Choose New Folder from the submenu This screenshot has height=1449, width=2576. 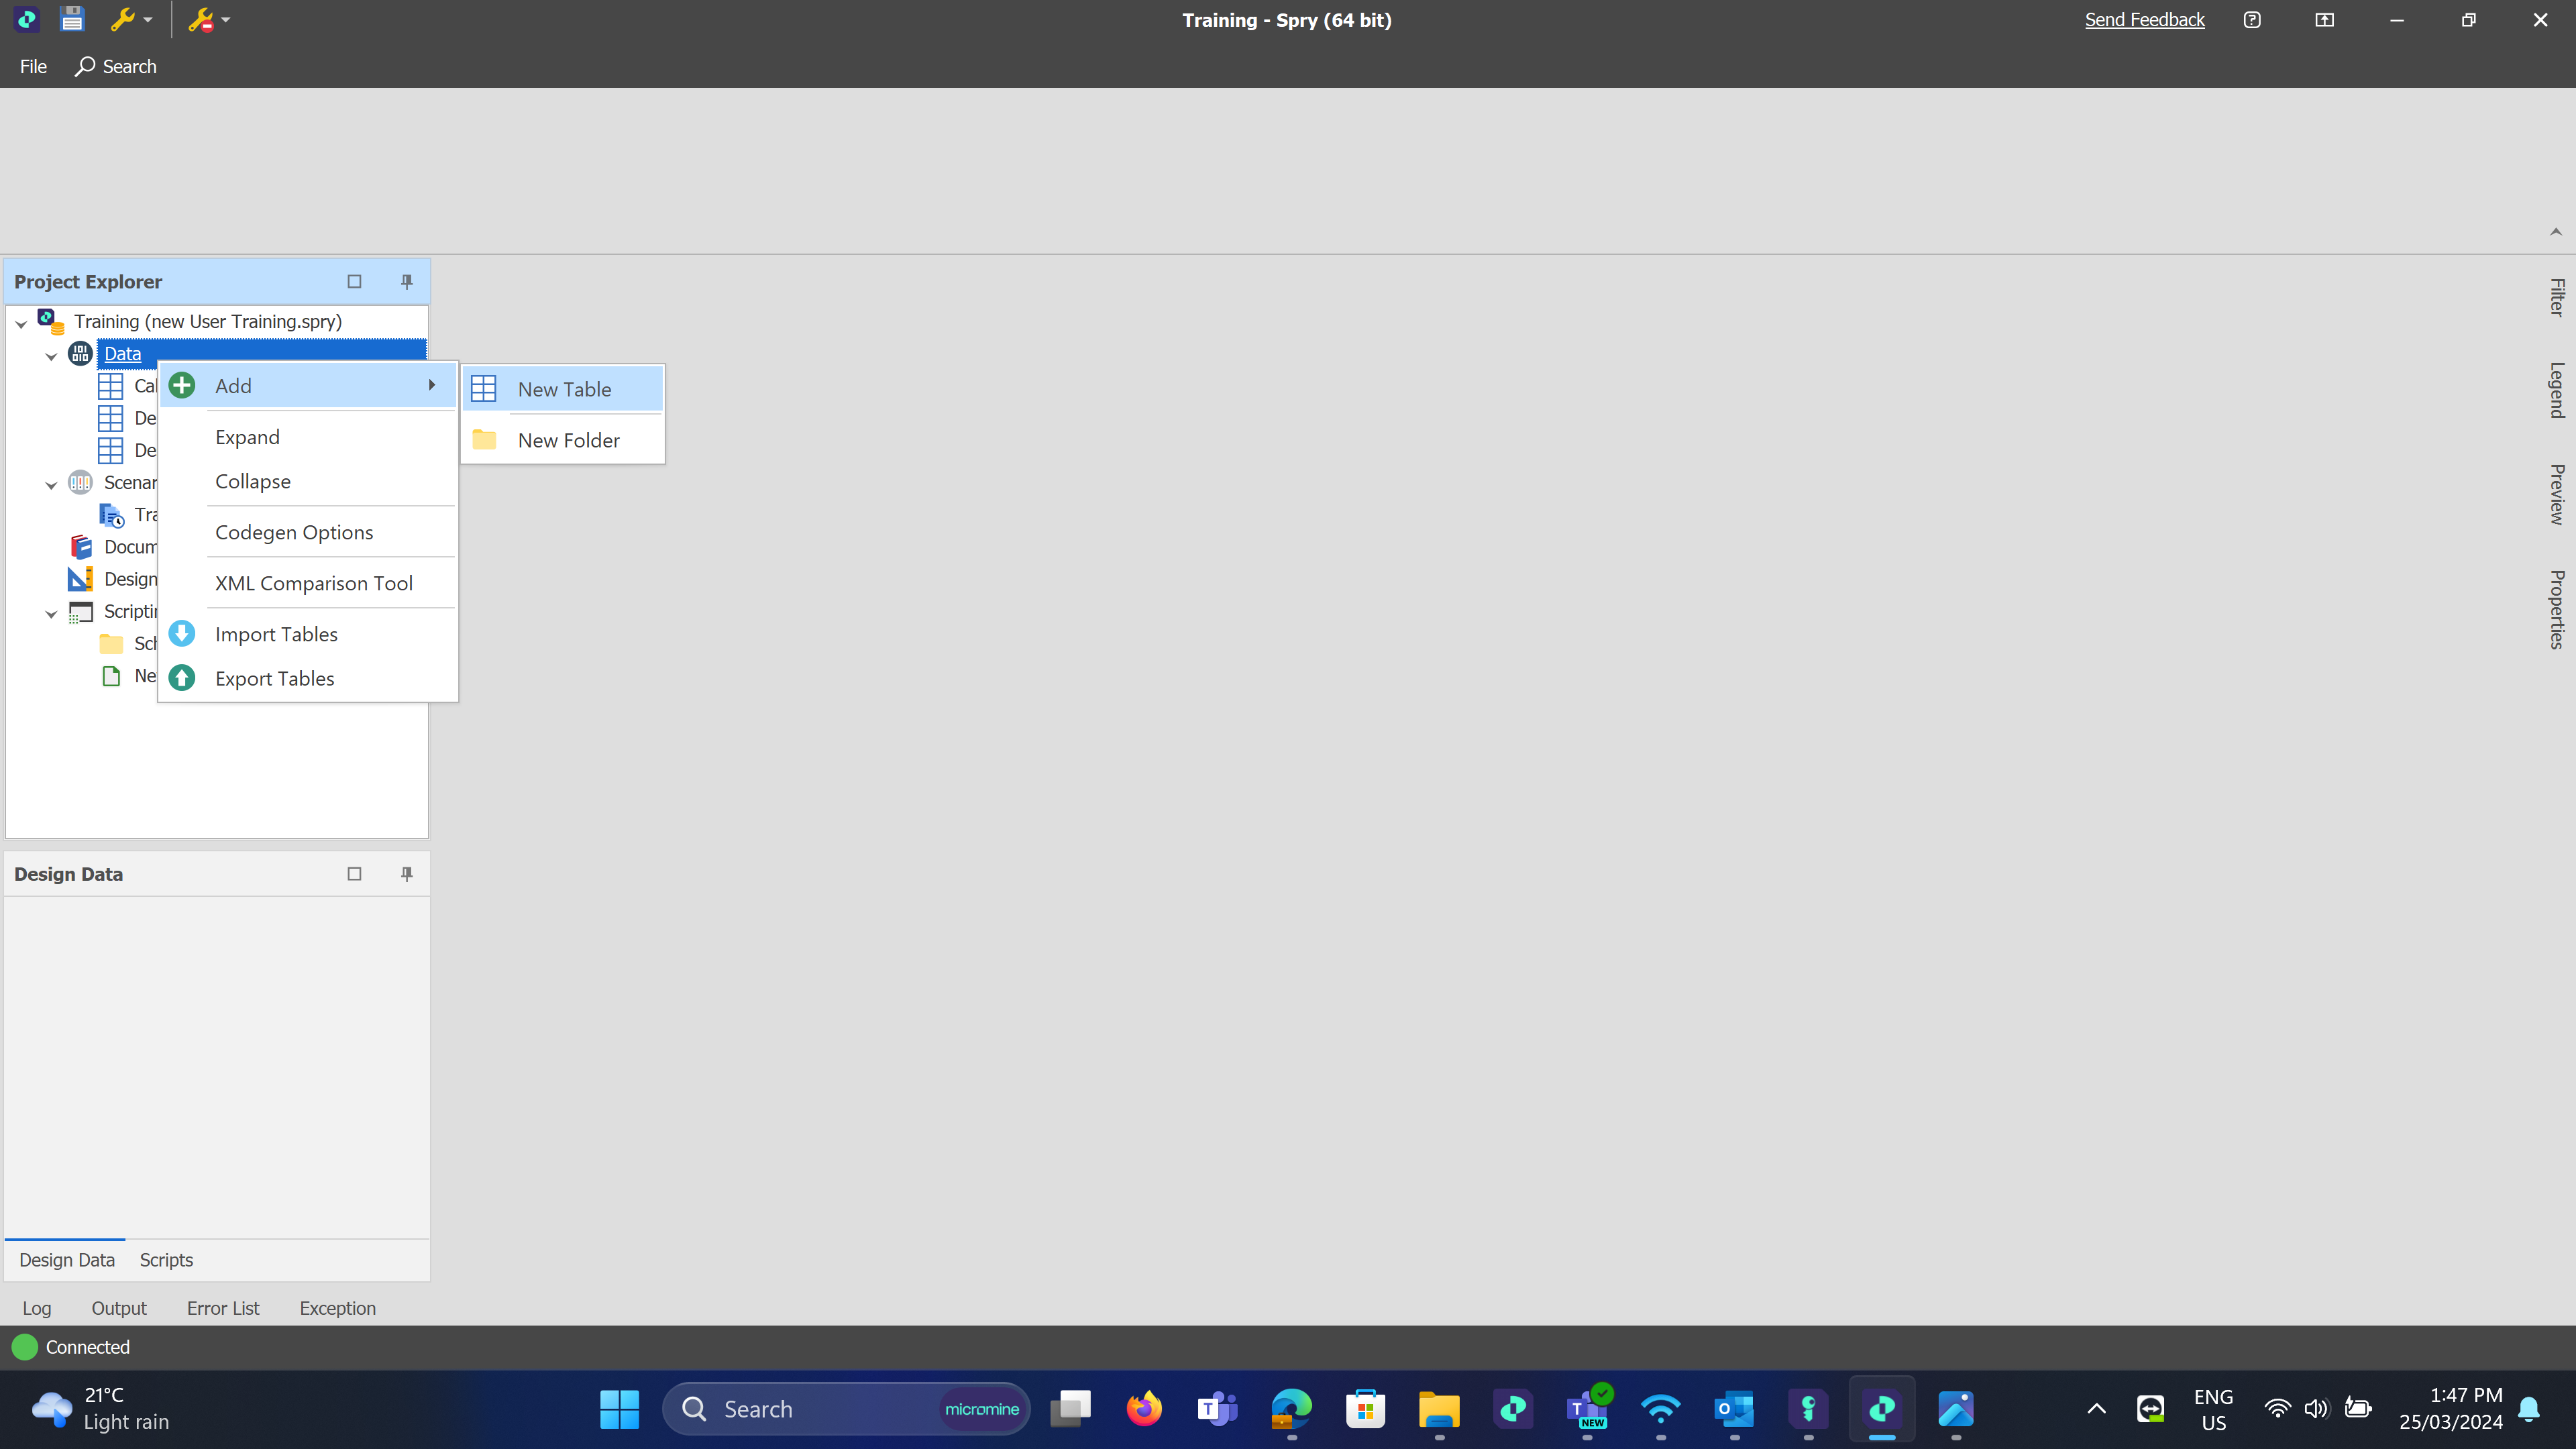tap(568, 440)
